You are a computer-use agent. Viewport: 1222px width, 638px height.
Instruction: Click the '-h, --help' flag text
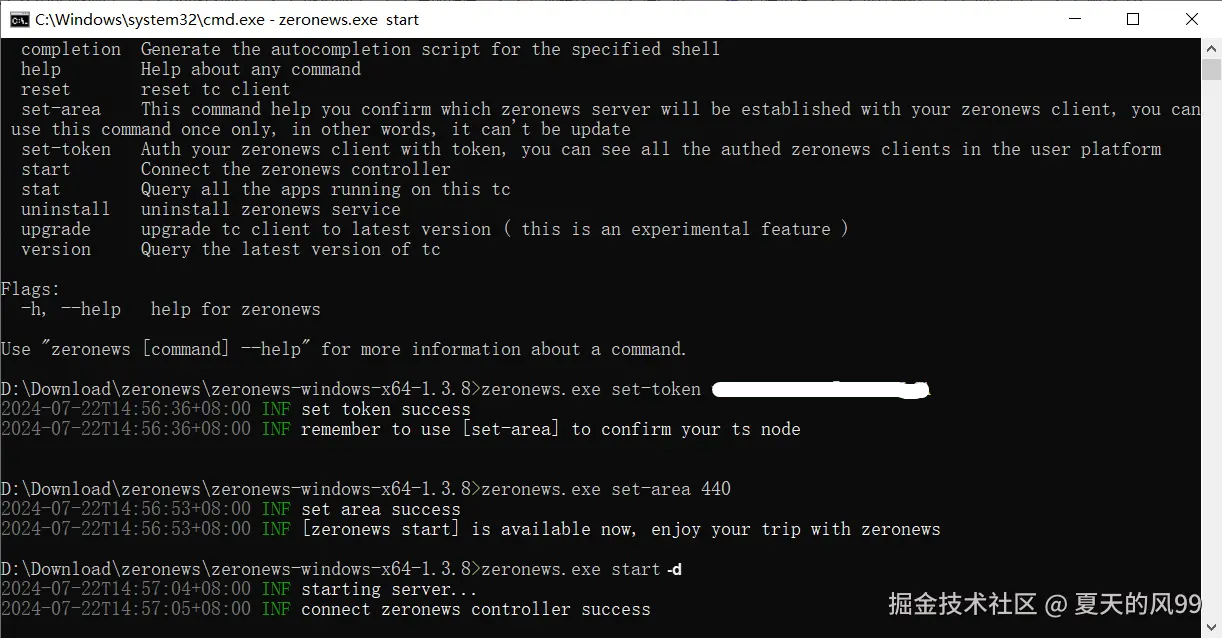pos(71,309)
